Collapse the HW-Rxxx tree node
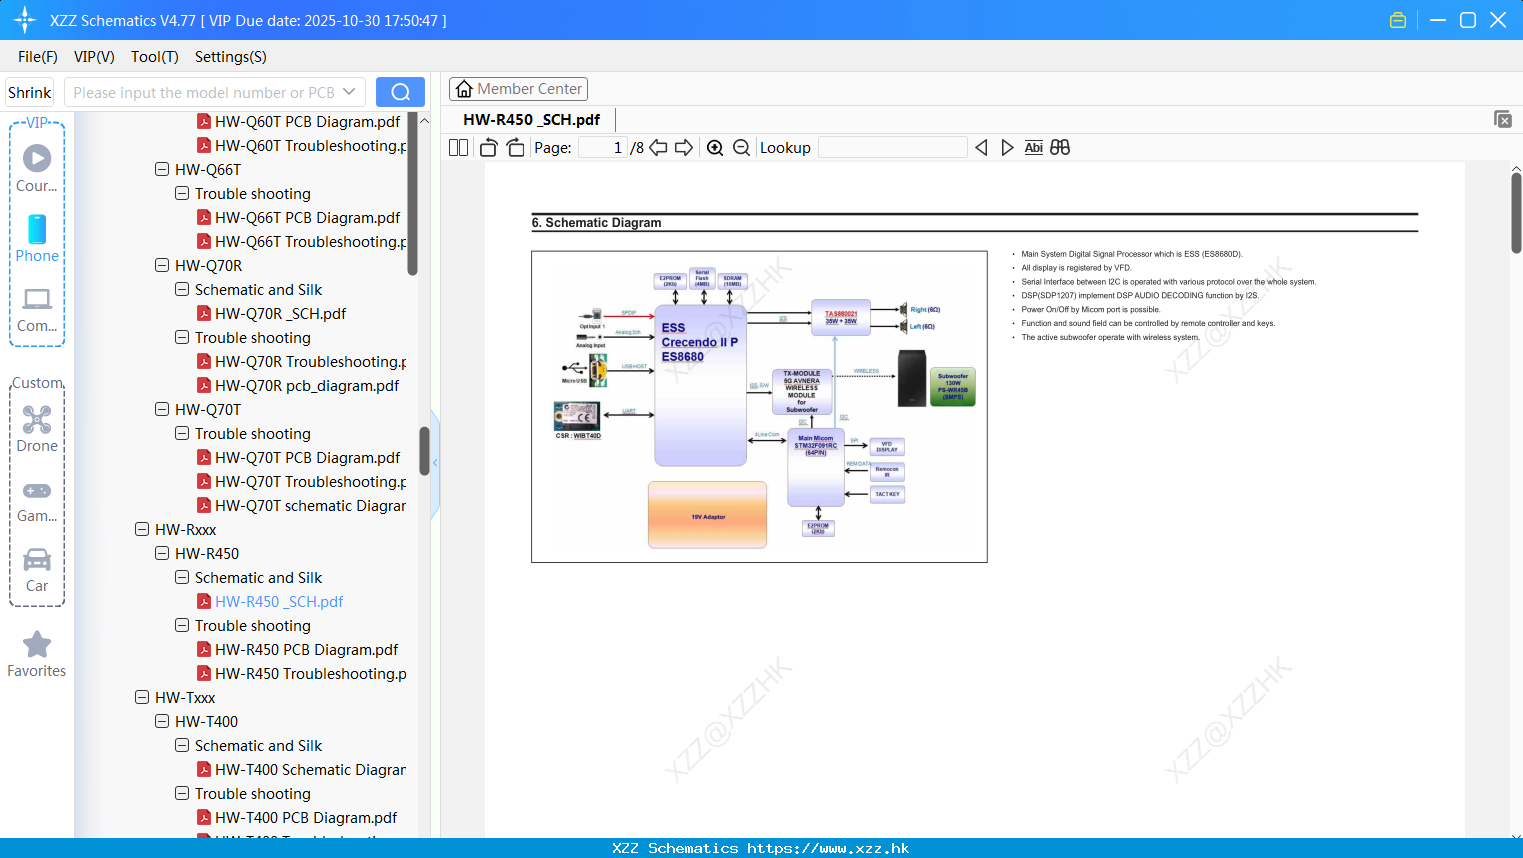Image resolution: width=1523 pixels, height=858 pixels. (x=142, y=530)
